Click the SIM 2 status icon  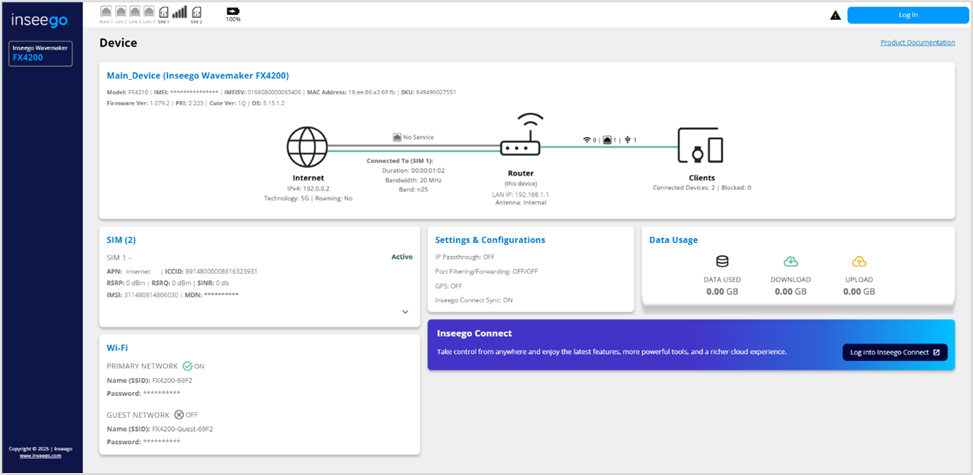point(196,12)
